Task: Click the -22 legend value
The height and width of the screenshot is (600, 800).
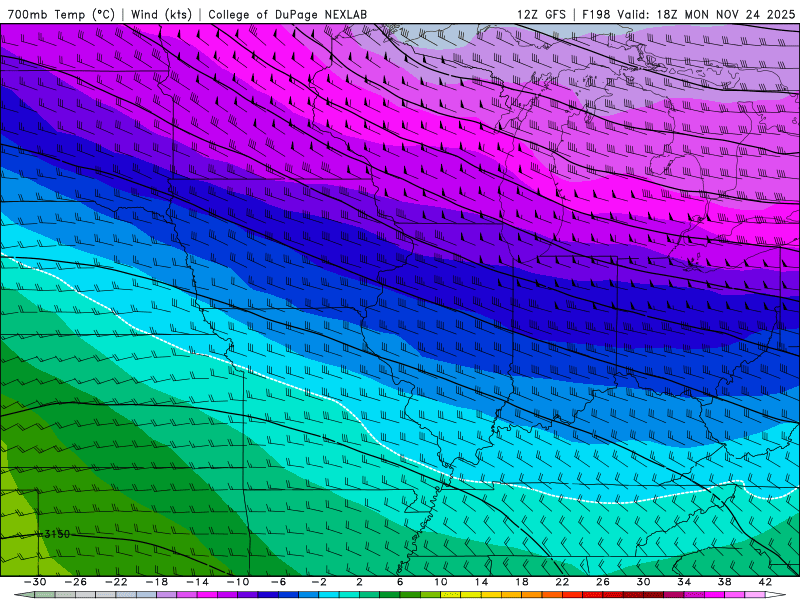Action: [x=116, y=582]
